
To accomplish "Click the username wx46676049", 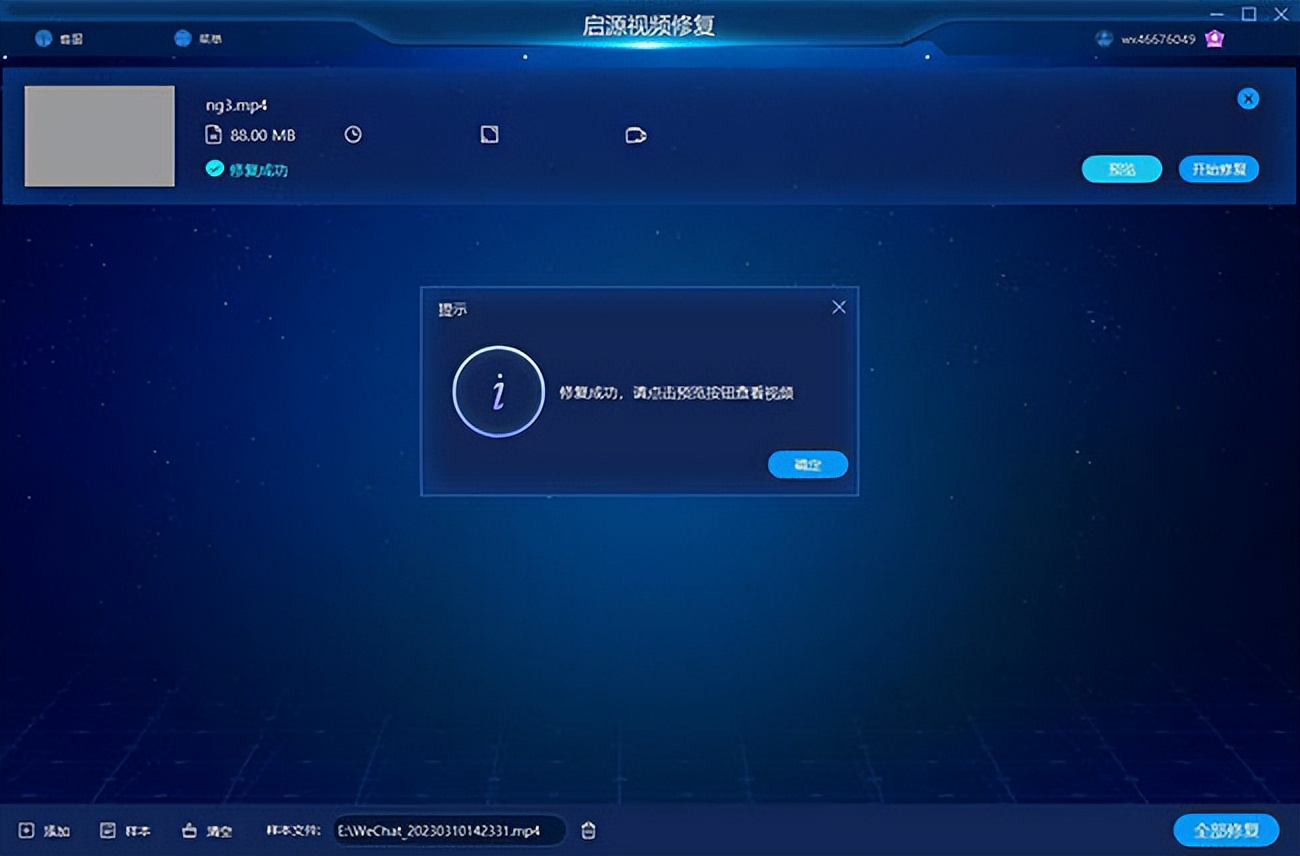I will click(1158, 40).
